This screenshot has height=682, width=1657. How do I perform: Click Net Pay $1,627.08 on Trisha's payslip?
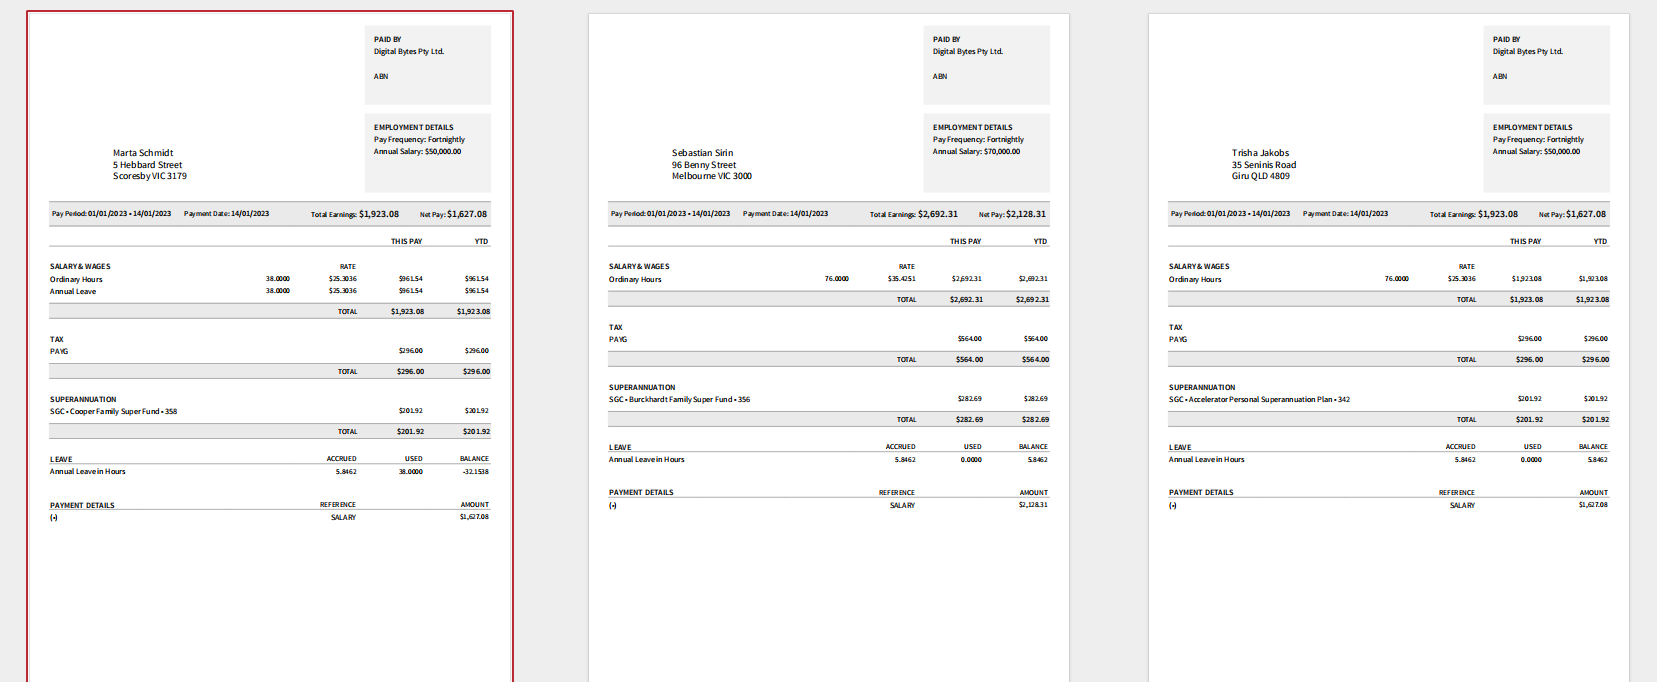1572,214
